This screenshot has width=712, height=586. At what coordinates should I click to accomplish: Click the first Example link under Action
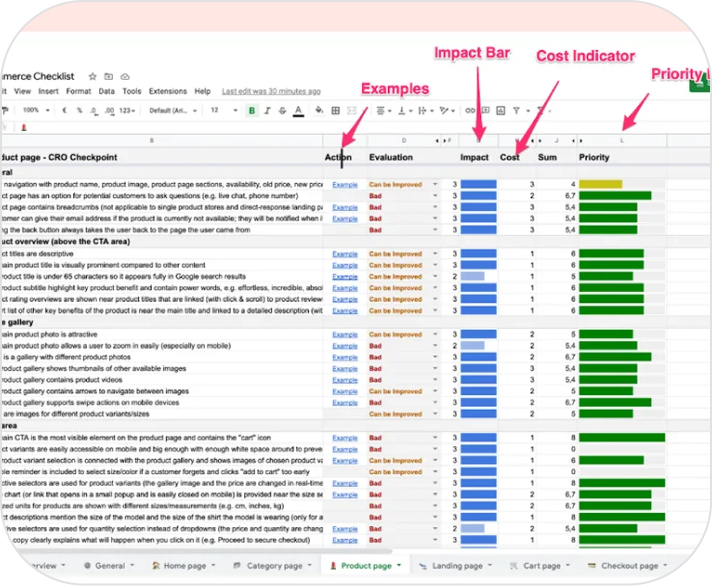tap(345, 185)
